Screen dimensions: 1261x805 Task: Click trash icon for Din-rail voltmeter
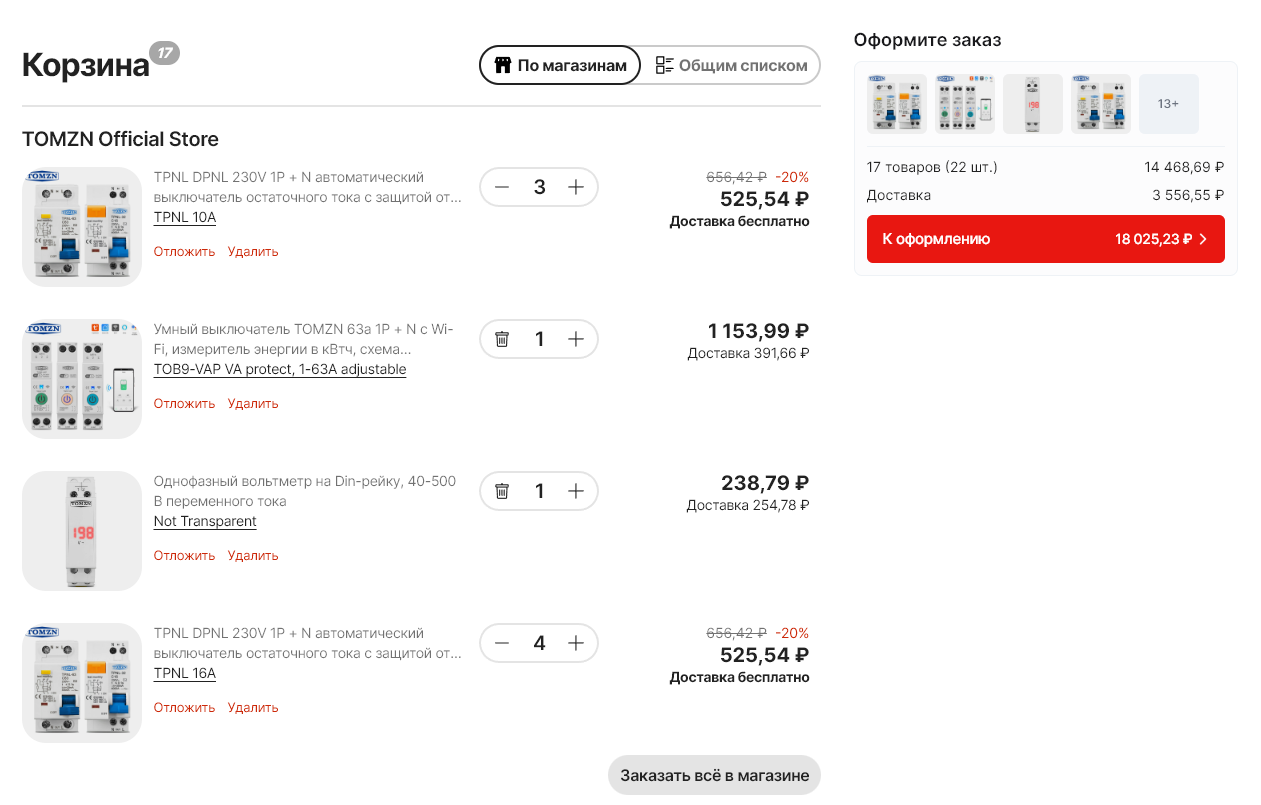pos(502,491)
